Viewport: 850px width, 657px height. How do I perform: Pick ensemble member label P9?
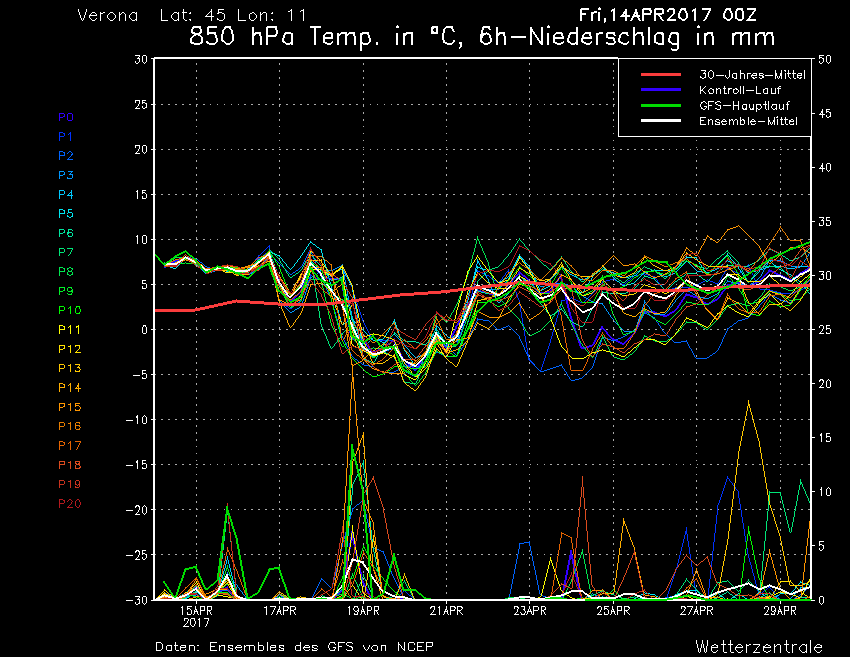66,291
